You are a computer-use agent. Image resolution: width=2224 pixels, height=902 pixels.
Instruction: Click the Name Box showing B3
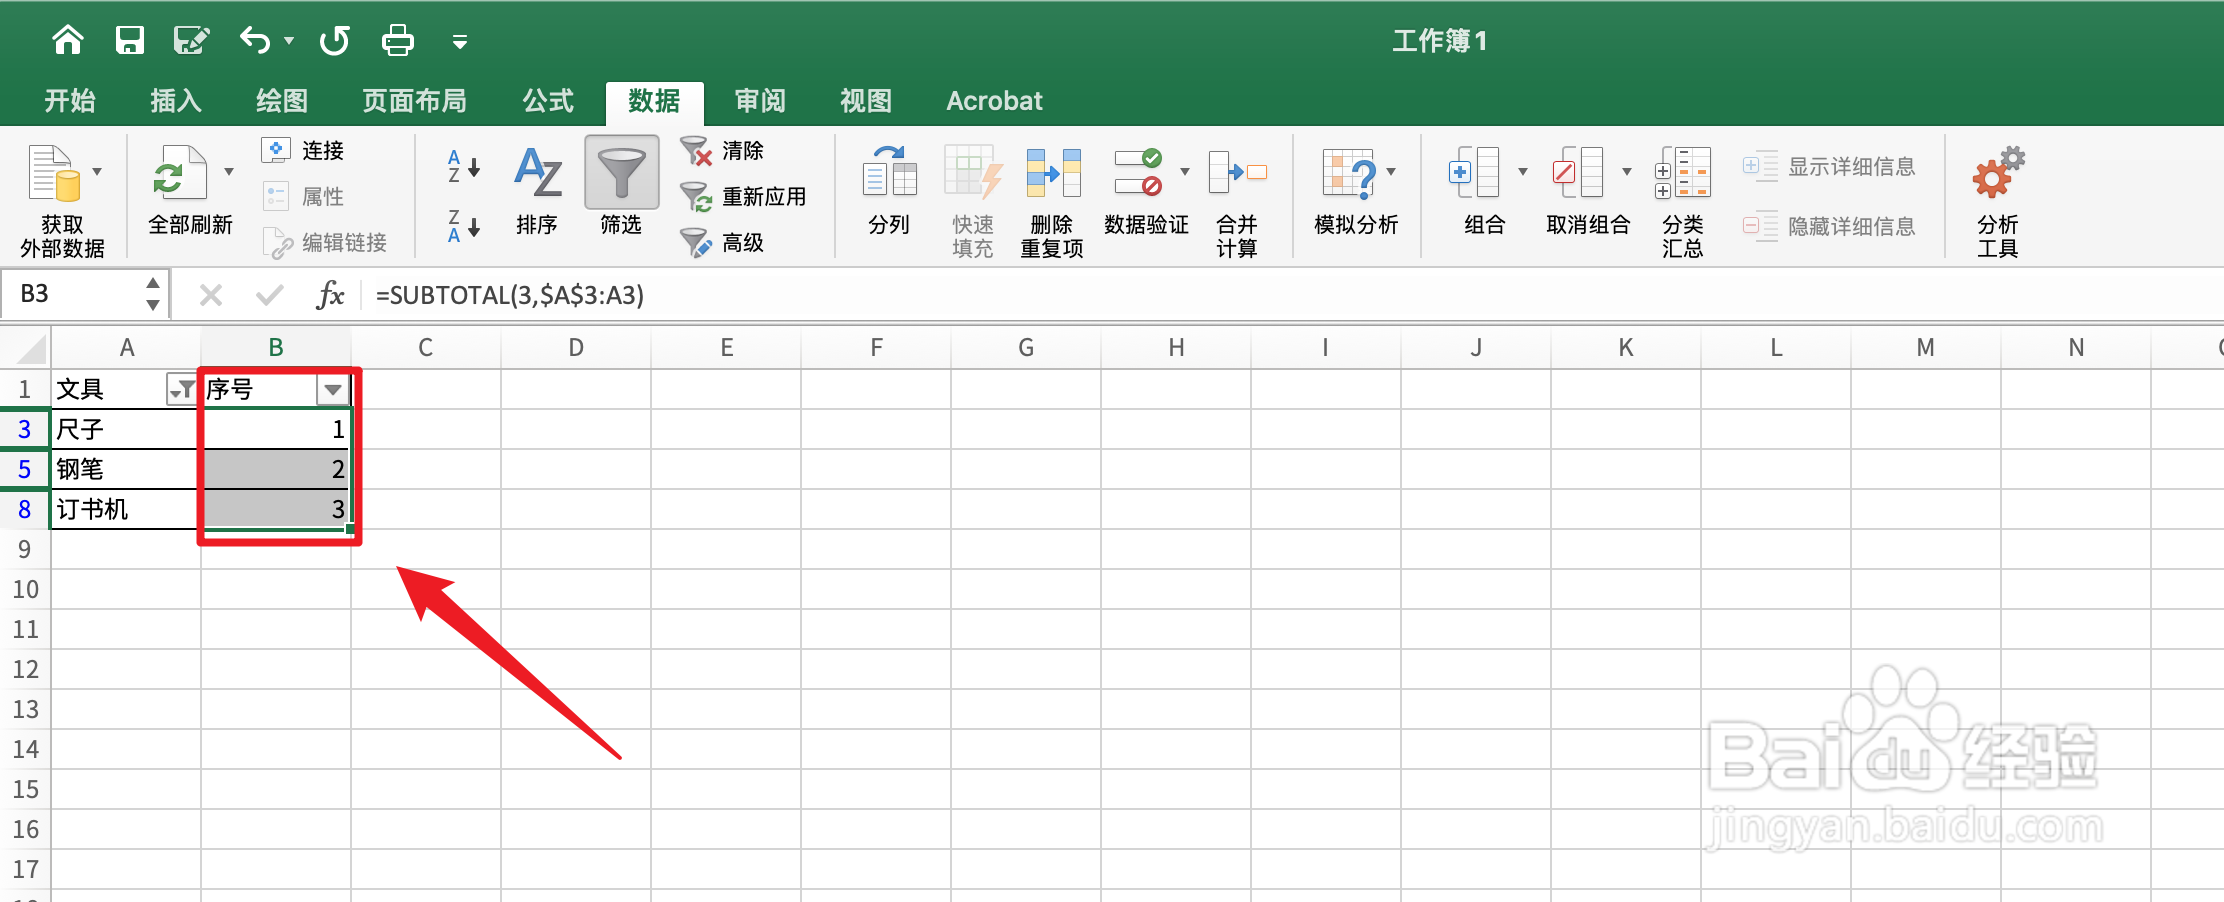coord(74,294)
